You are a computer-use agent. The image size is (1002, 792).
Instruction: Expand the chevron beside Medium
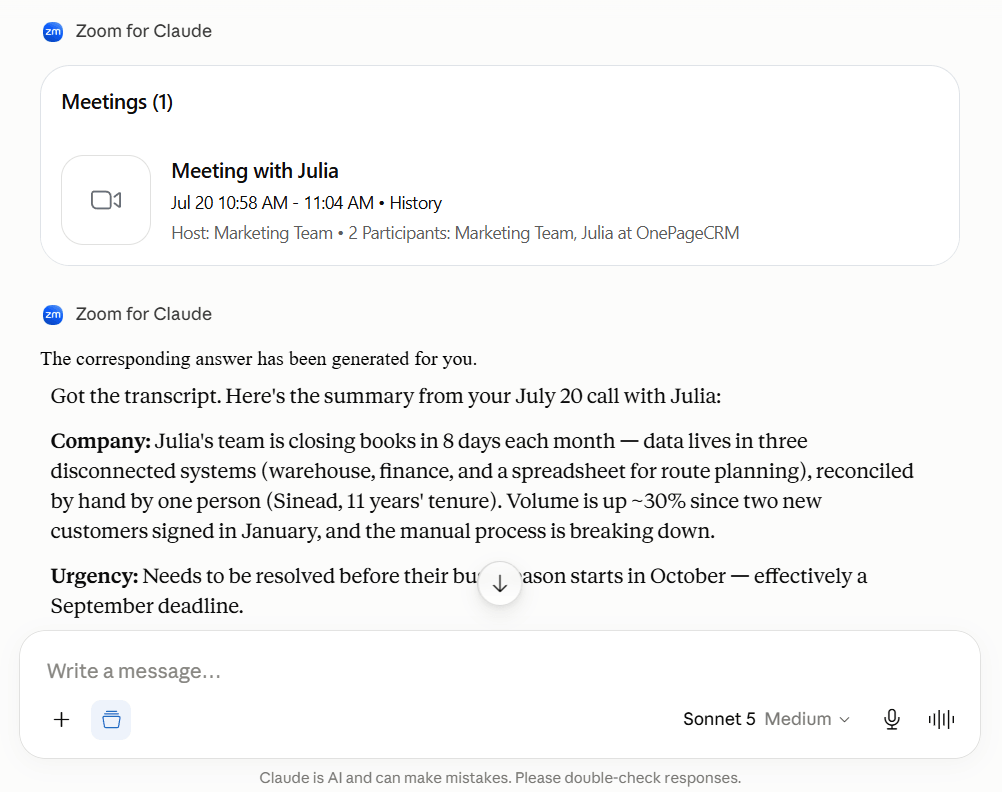pos(845,720)
